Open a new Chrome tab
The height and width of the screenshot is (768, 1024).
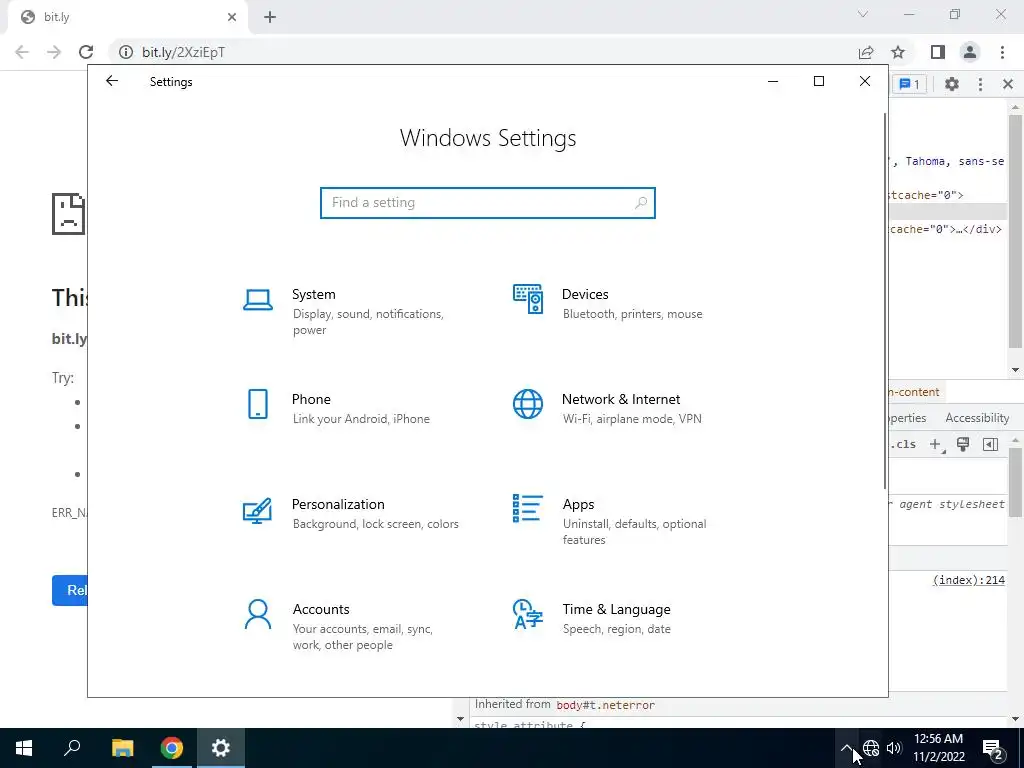[x=270, y=17]
